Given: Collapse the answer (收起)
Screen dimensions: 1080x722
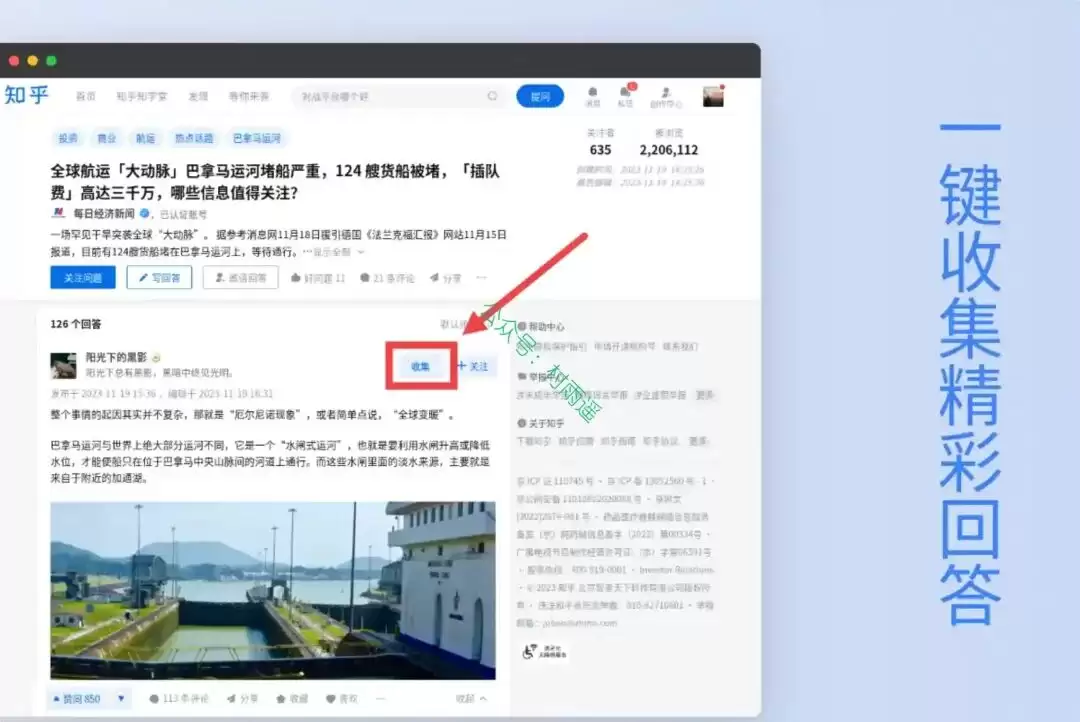Looking at the screenshot, I should [x=471, y=699].
